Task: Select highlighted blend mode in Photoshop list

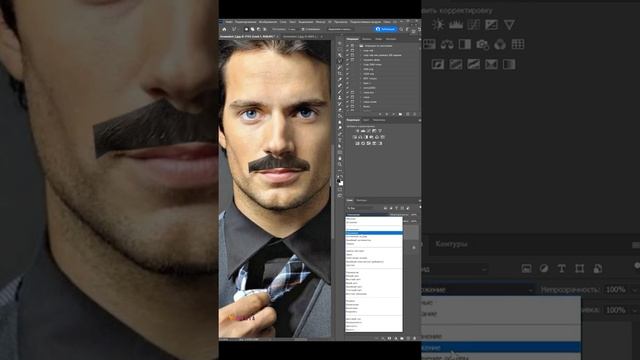Action: point(374,233)
